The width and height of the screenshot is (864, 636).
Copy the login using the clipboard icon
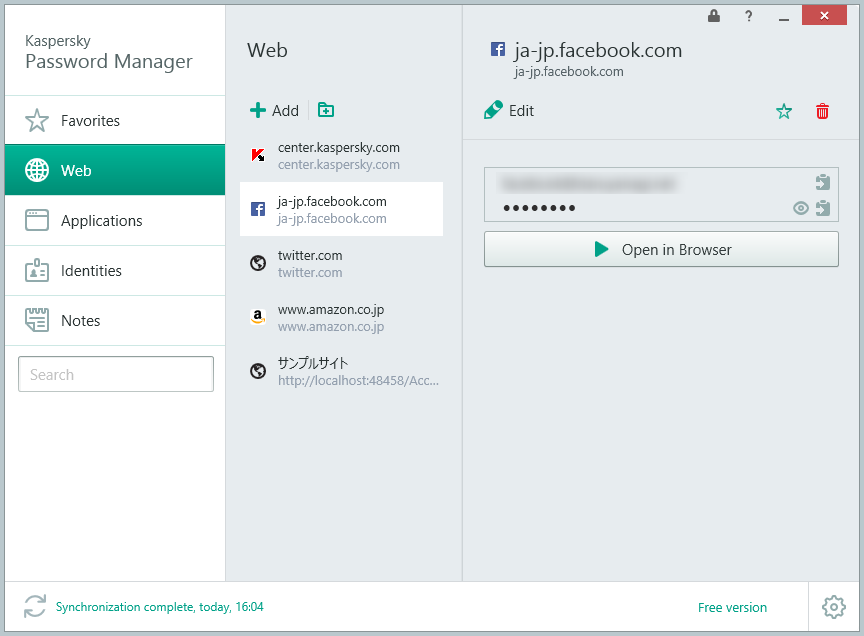pos(822,182)
